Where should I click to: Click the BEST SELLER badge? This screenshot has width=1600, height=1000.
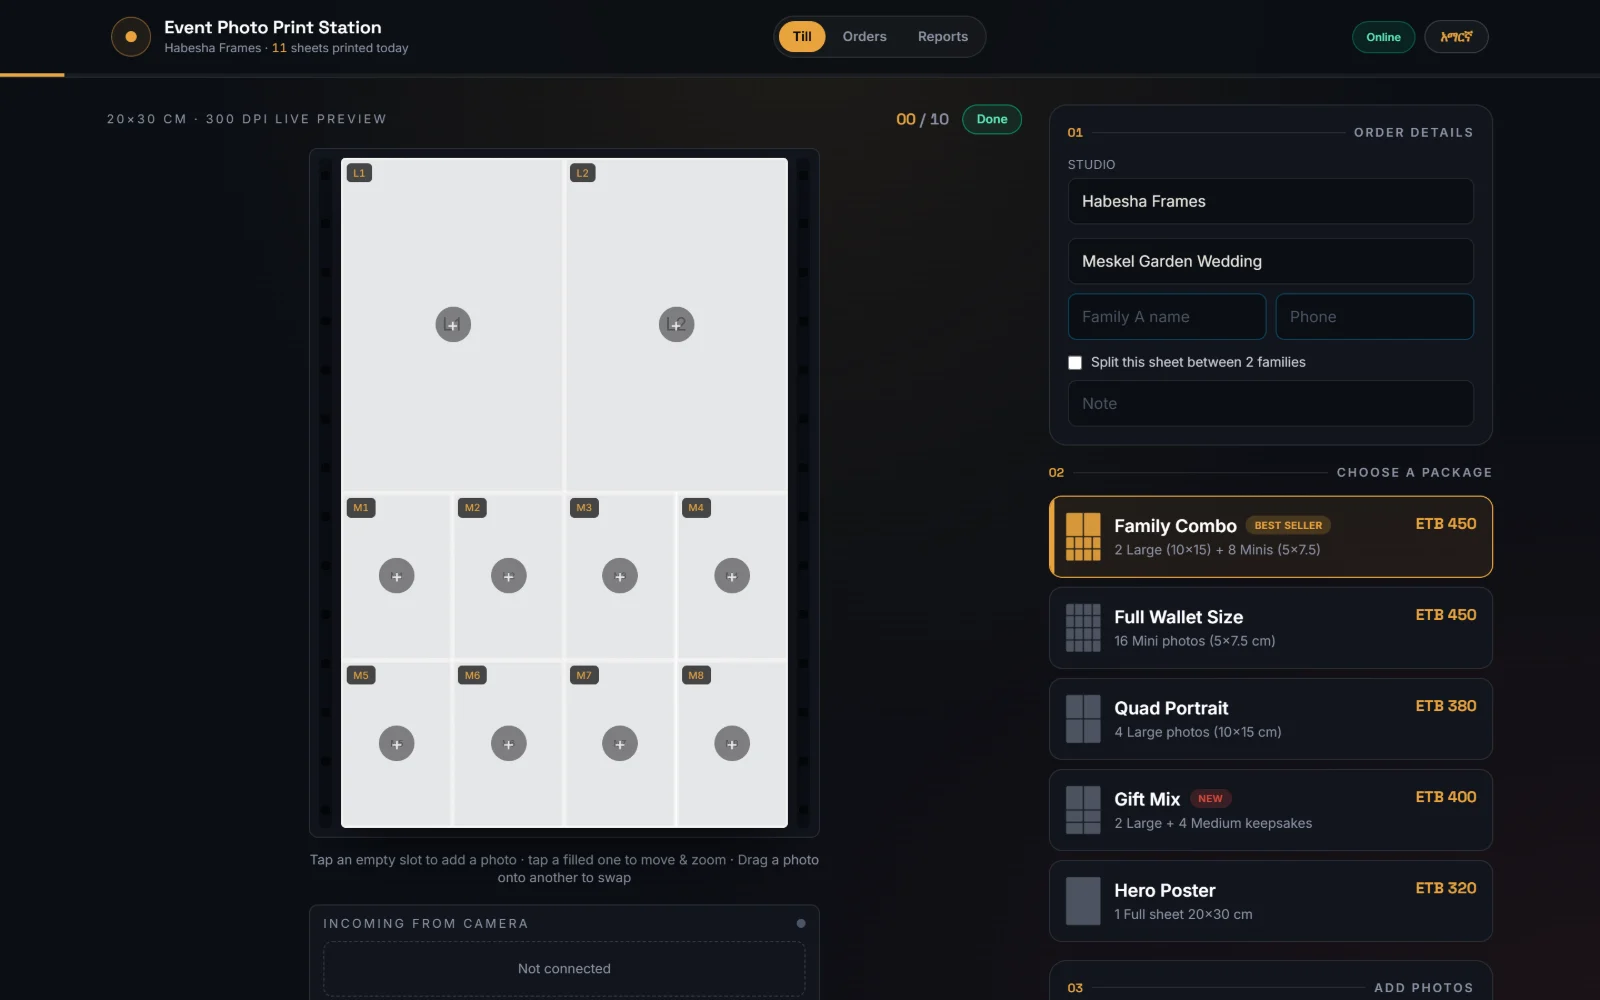[x=1288, y=526]
